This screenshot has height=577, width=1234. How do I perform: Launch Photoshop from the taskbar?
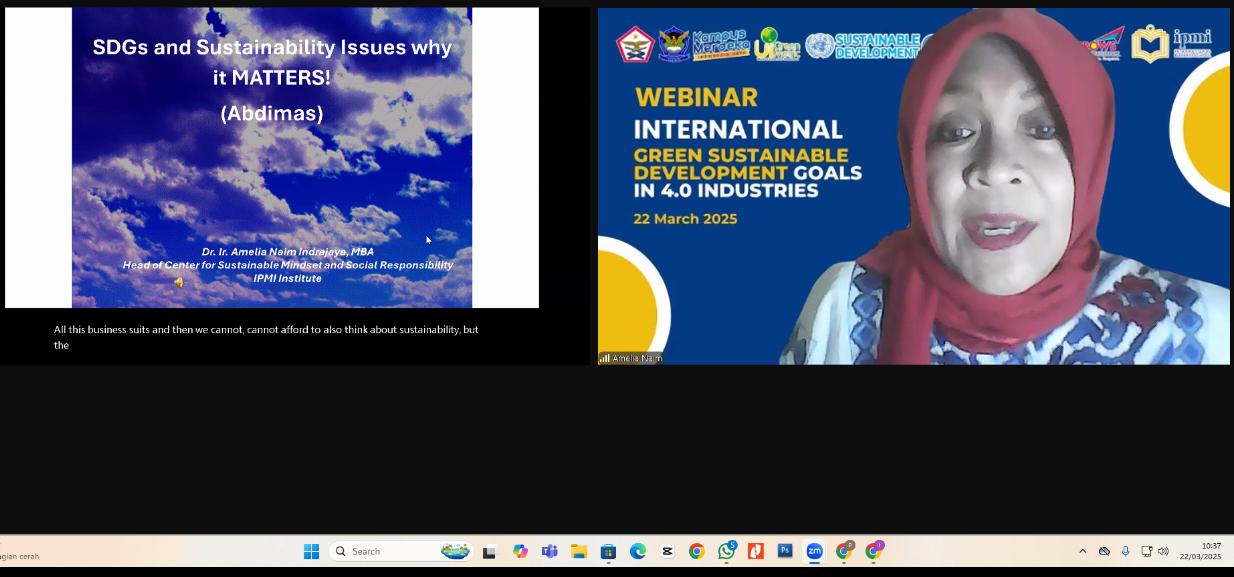pos(785,551)
